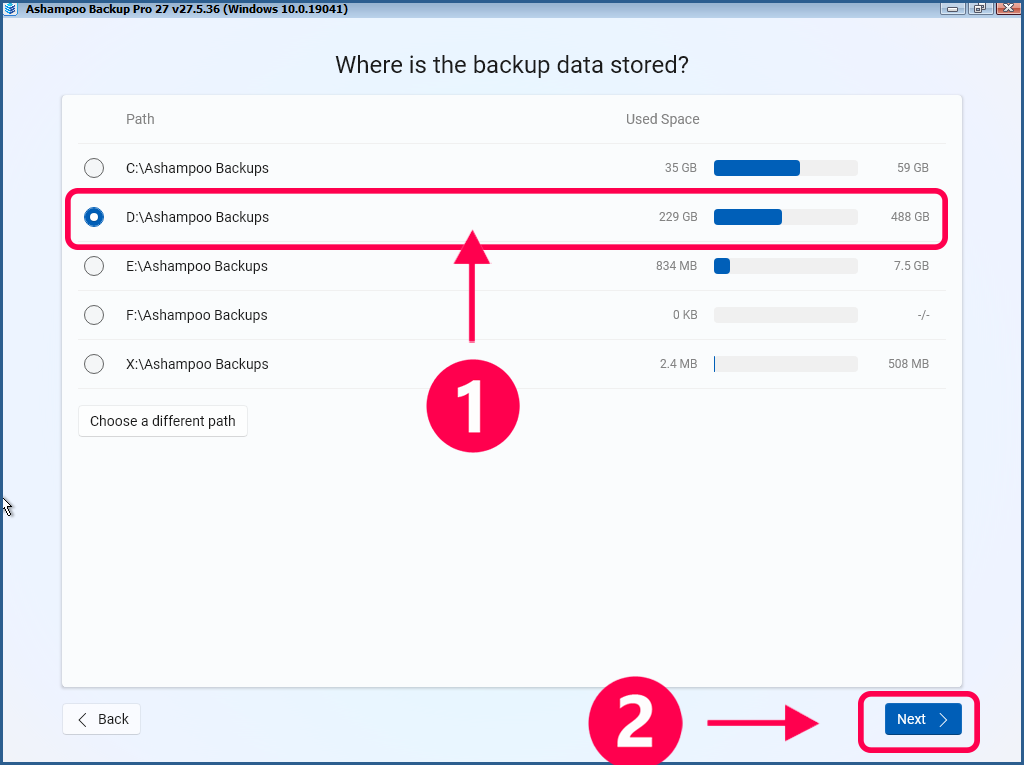Click the Used Space column header
This screenshot has width=1024, height=765.
662,119
